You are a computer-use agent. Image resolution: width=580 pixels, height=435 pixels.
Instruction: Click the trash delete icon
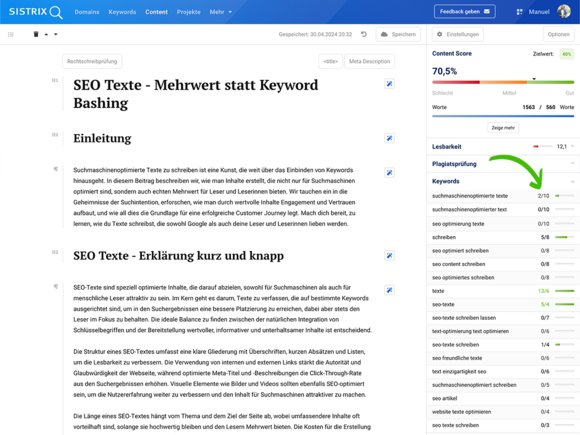click(x=36, y=34)
